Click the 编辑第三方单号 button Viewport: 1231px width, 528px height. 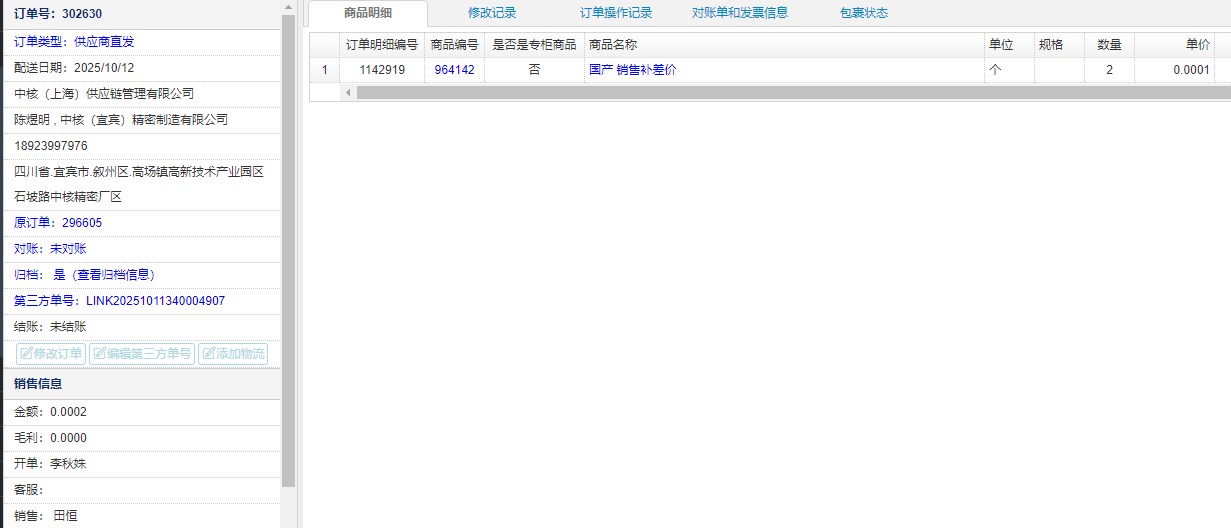[141, 354]
